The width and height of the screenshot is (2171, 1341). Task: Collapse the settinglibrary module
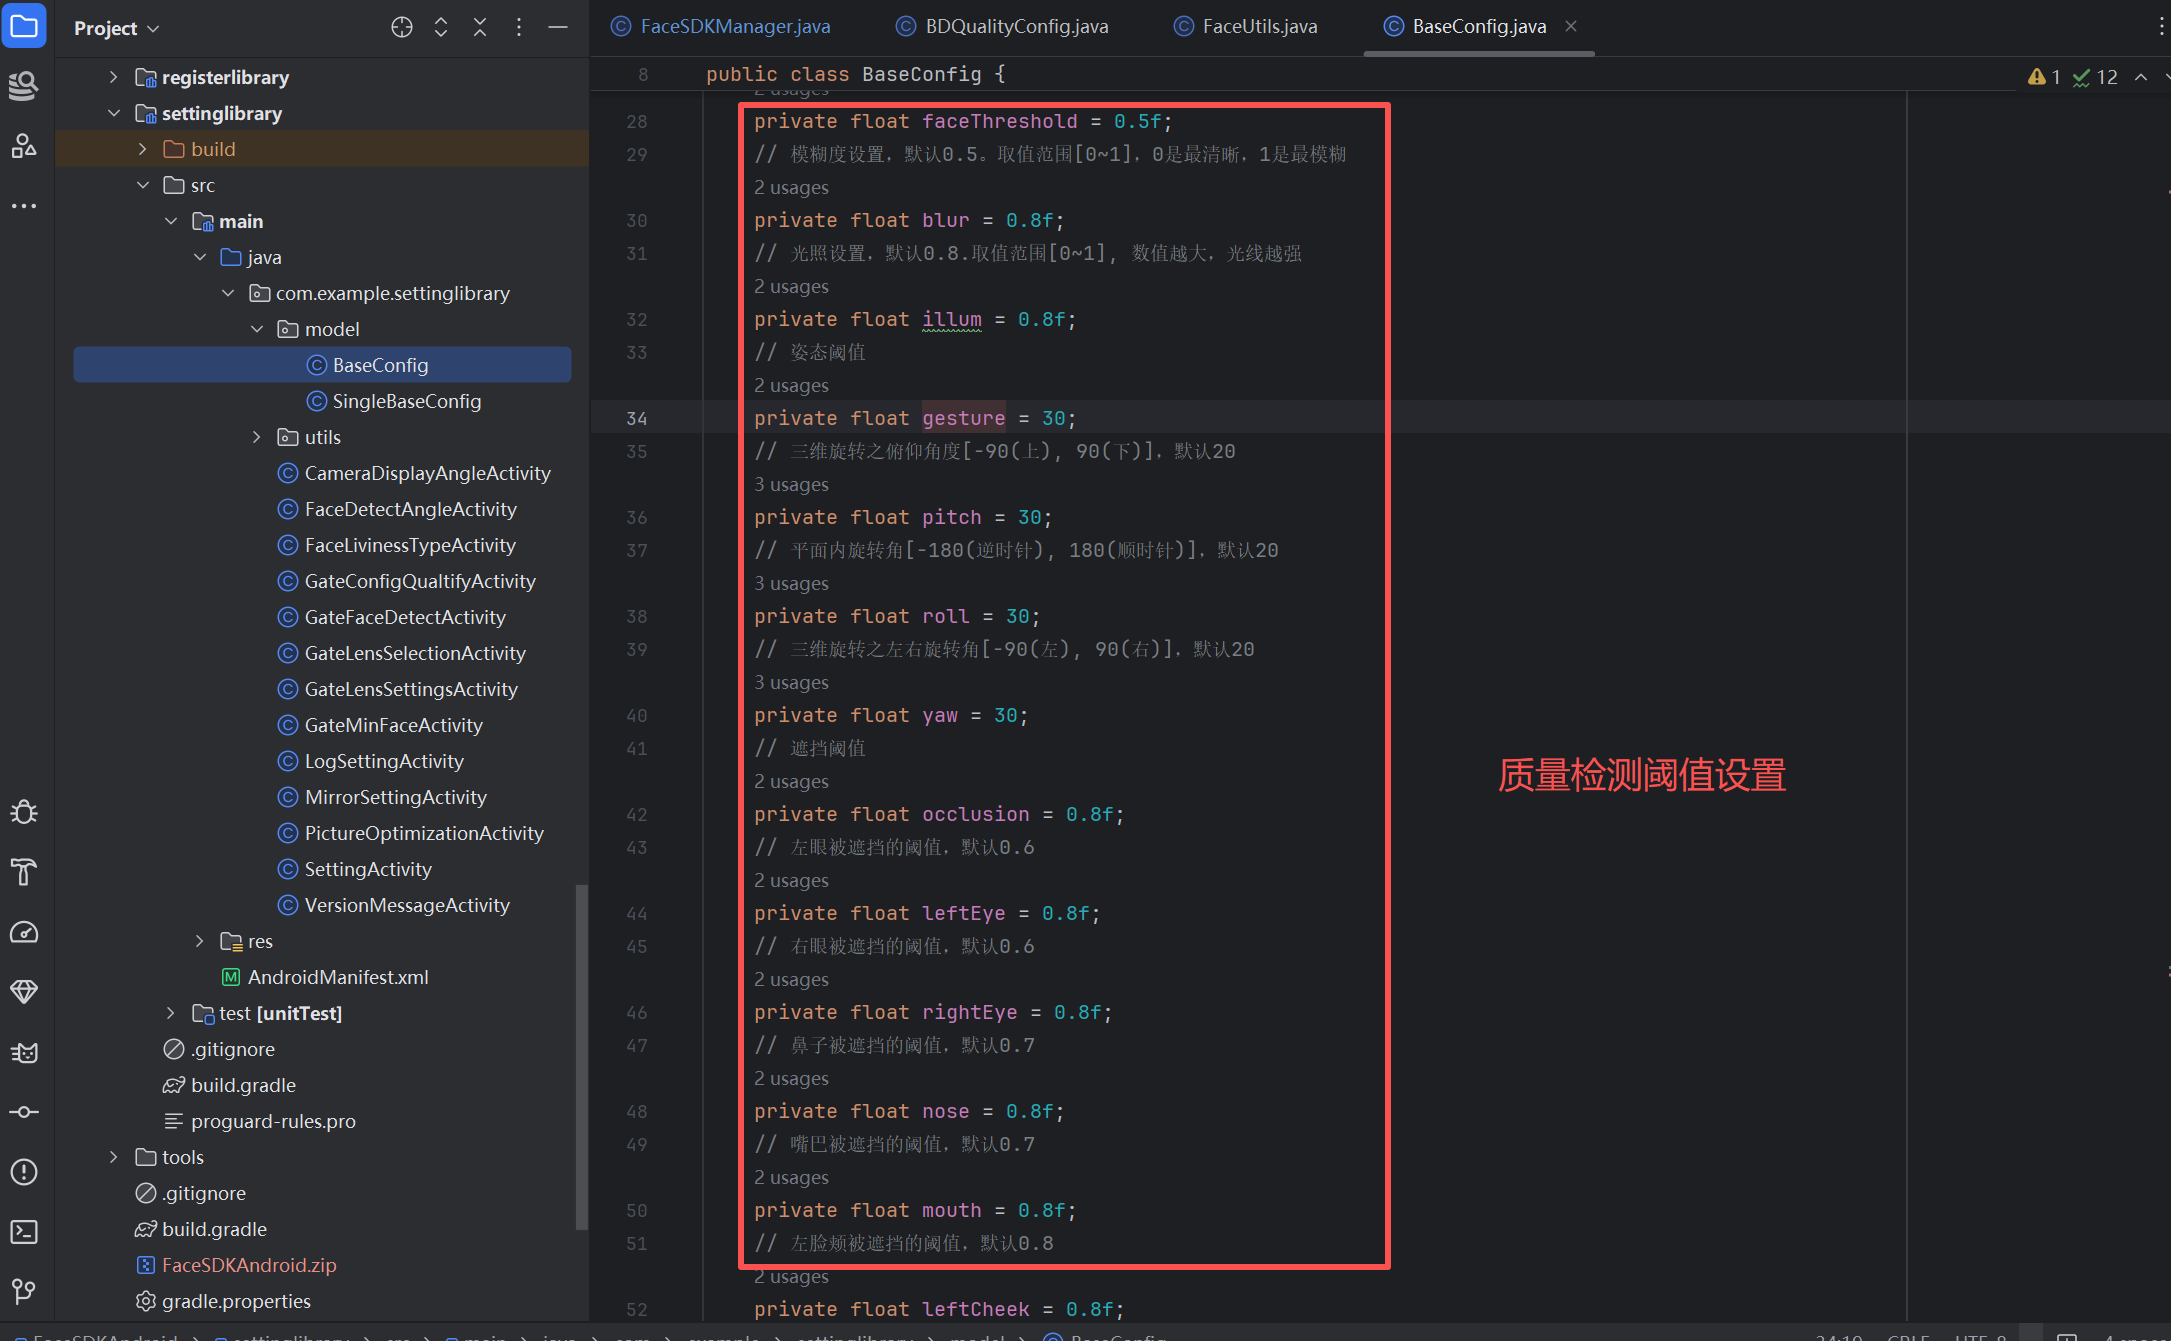click(113, 113)
